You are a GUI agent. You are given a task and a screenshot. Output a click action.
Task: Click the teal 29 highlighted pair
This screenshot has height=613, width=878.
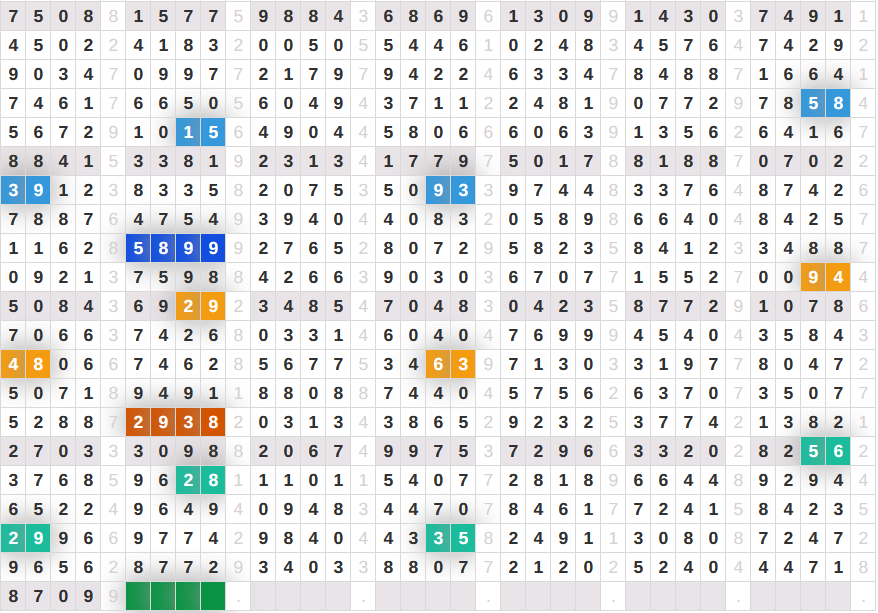pyautogui.click(x=25, y=538)
